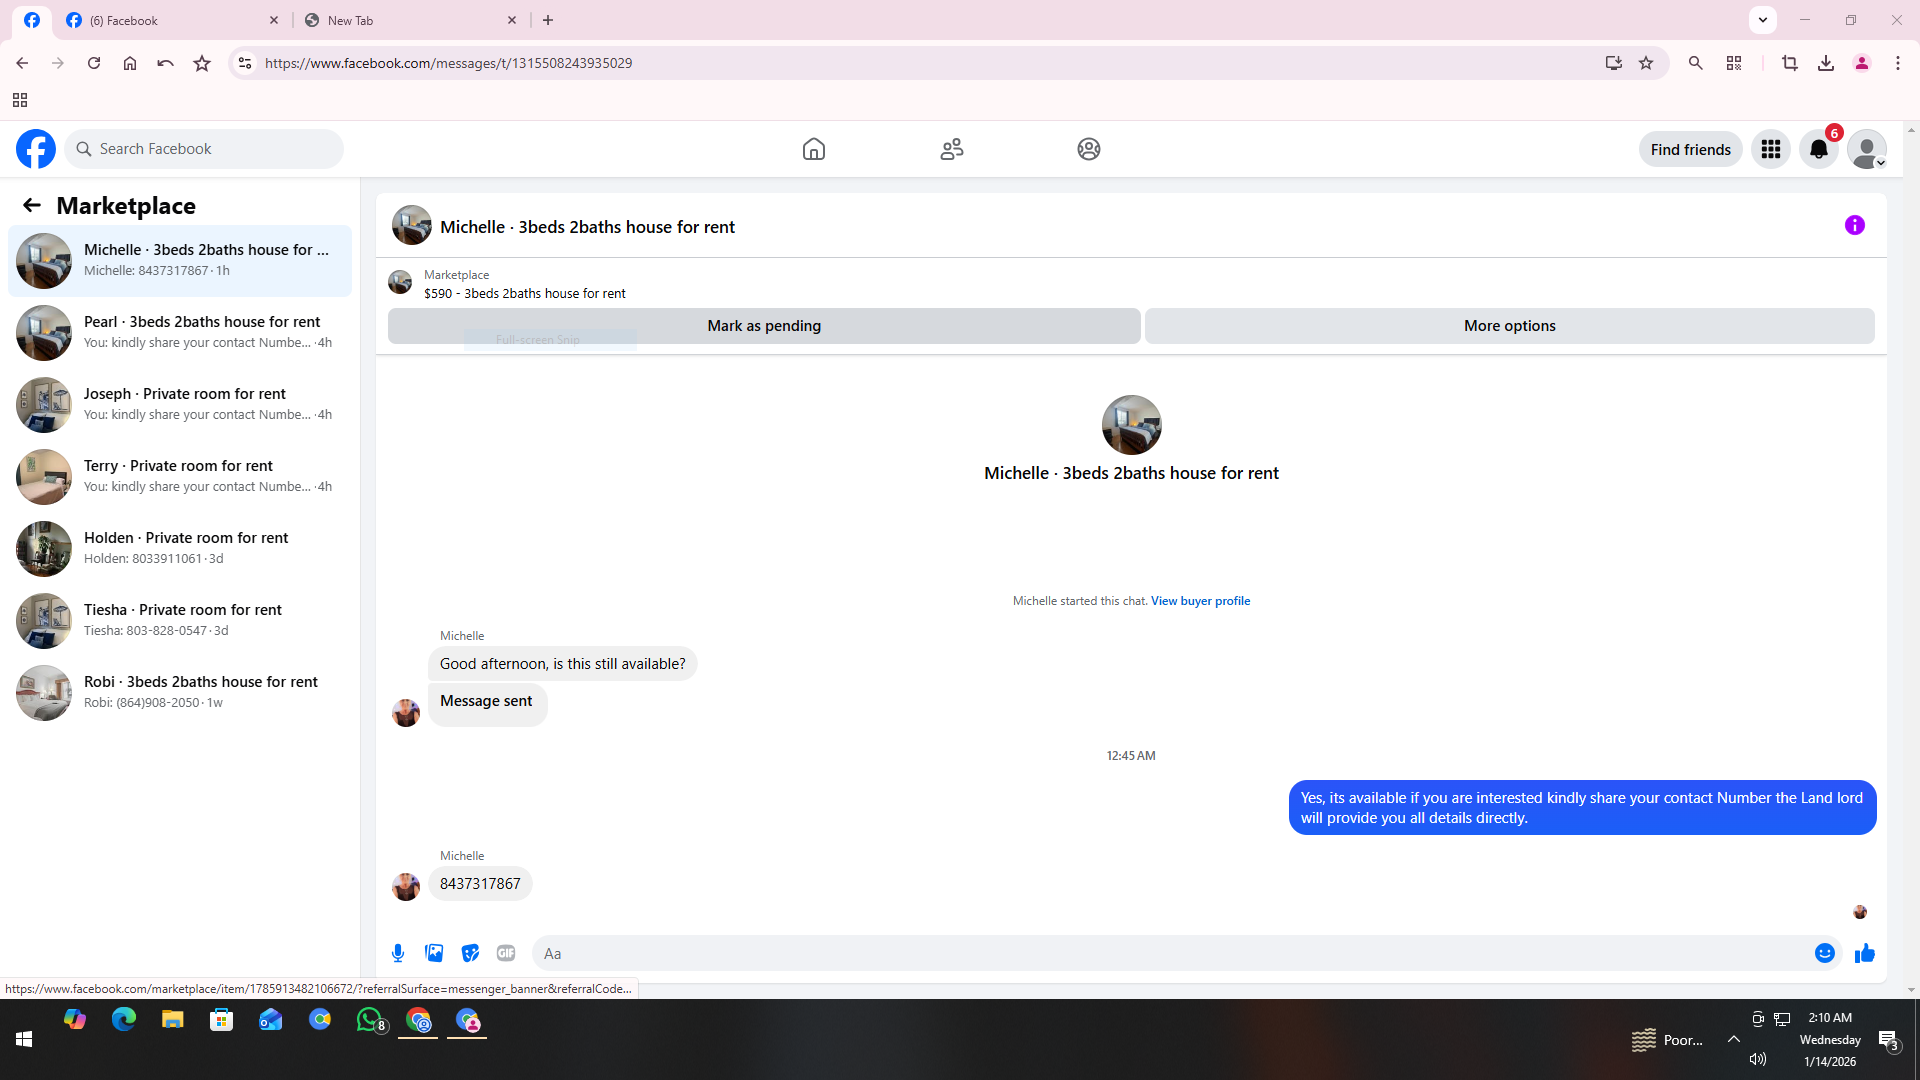The height and width of the screenshot is (1080, 1920).
Task: Go back from Marketplace chats
Action: pyautogui.click(x=32, y=206)
